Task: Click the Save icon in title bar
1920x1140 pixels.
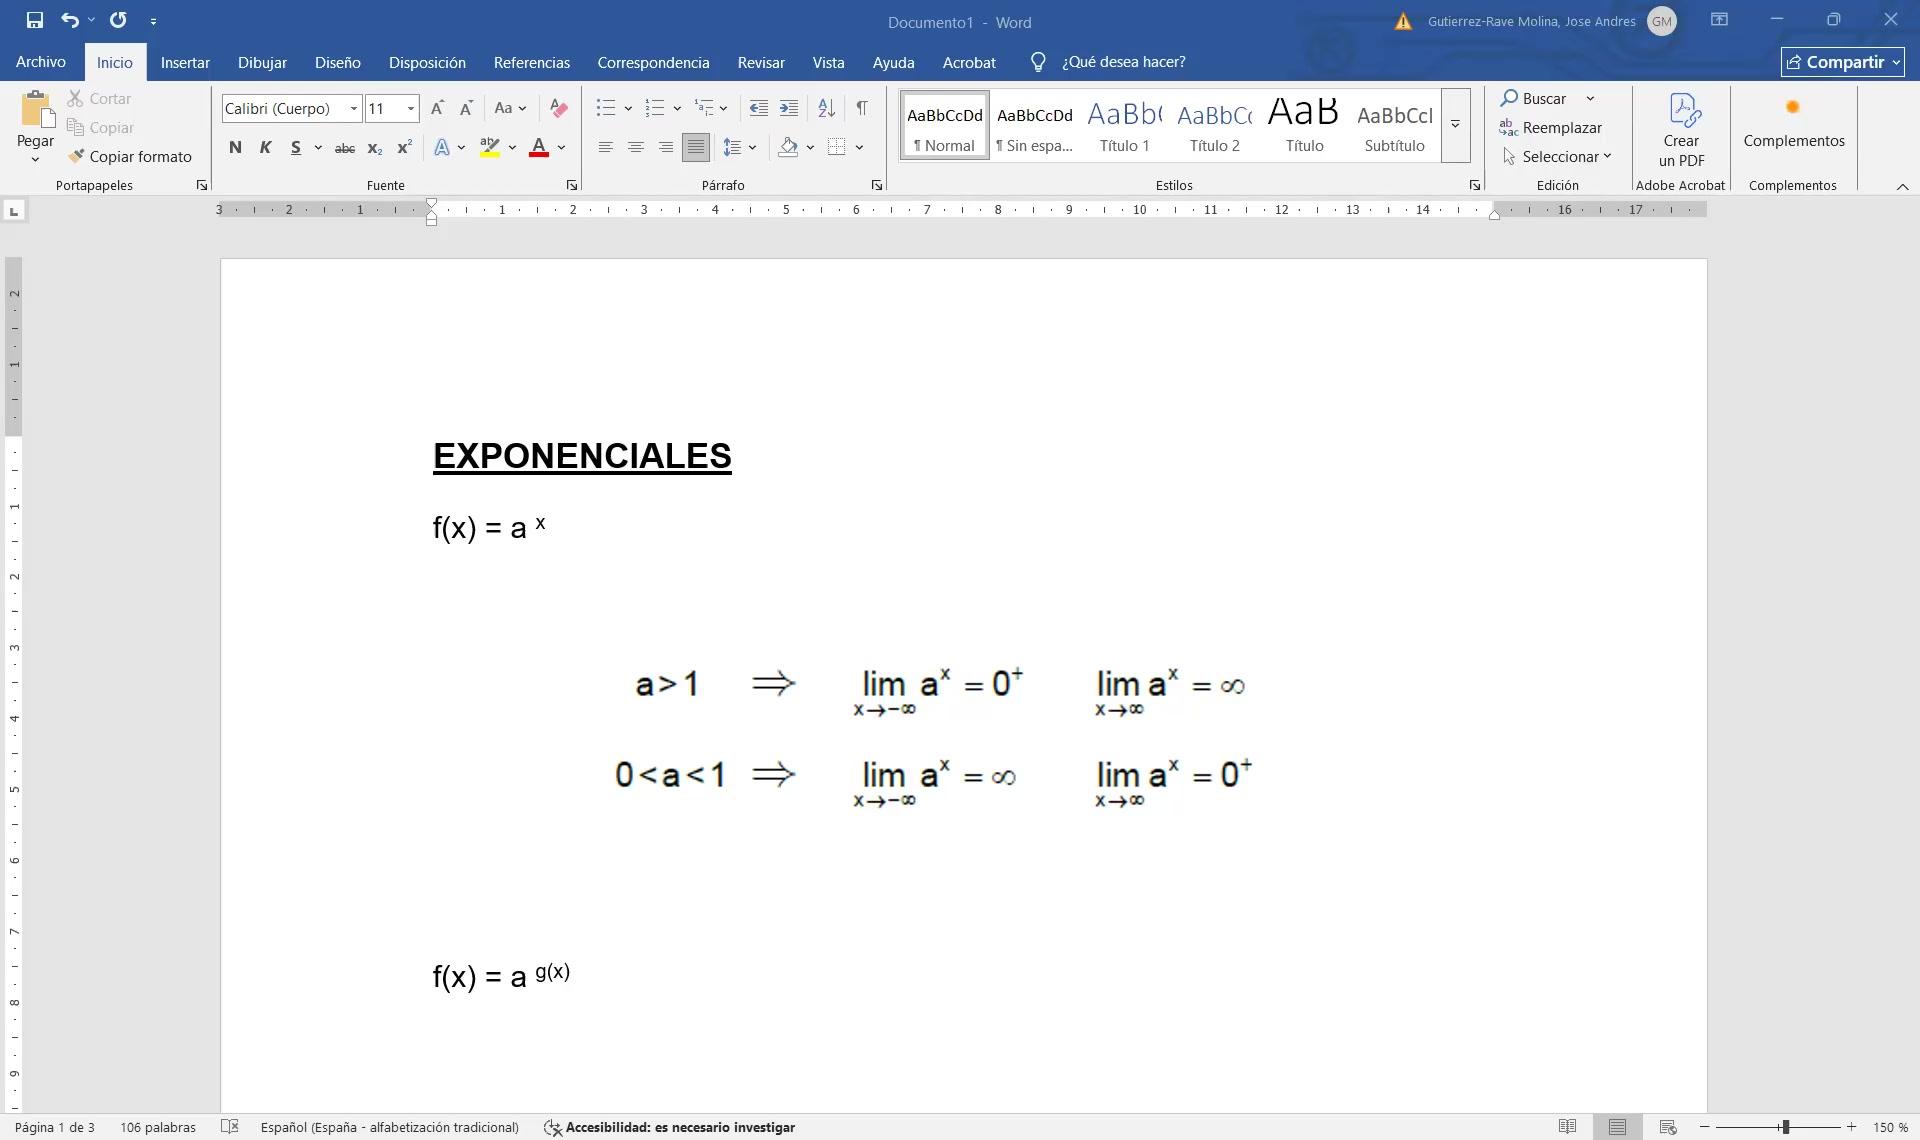Action: [34, 20]
